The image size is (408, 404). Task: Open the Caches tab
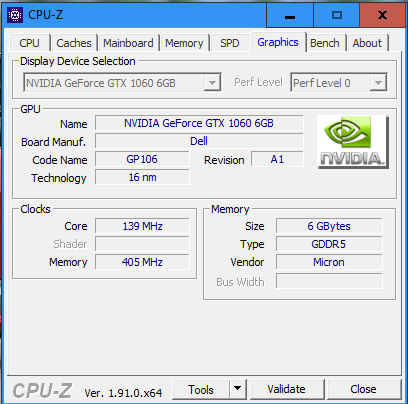[x=74, y=43]
